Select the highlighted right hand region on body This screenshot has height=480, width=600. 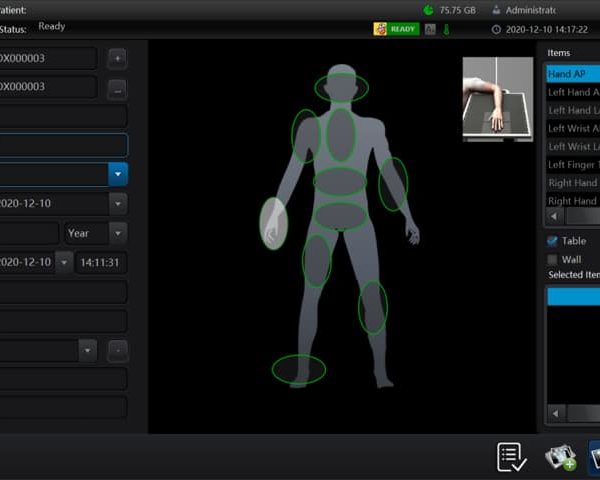(274, 222)
